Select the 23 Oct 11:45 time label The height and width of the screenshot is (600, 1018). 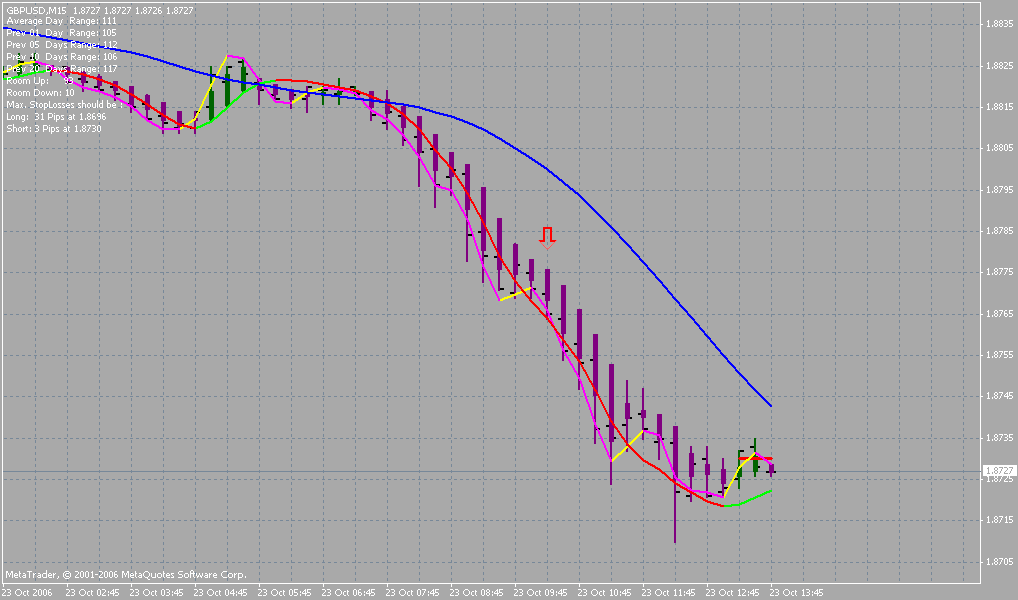coord(668,592)
